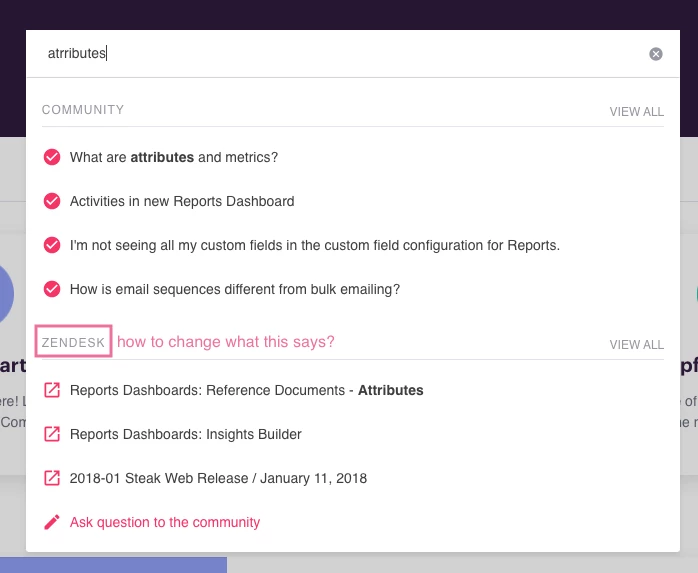Viewport: 698px width, 573px height.
Task: Open Reports Dashboards Reference Documents Attributes article
Action: [x=247, y=390]
